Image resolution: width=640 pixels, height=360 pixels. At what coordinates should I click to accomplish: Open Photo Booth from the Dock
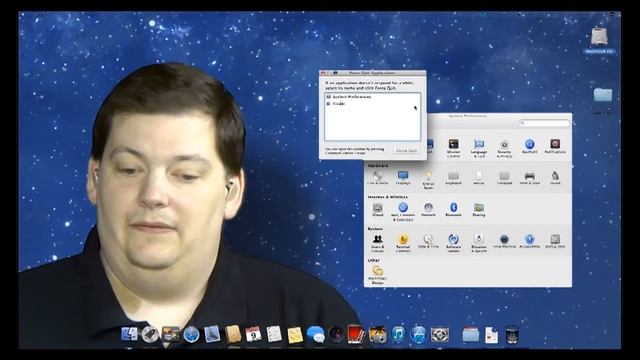click(356, 334)
